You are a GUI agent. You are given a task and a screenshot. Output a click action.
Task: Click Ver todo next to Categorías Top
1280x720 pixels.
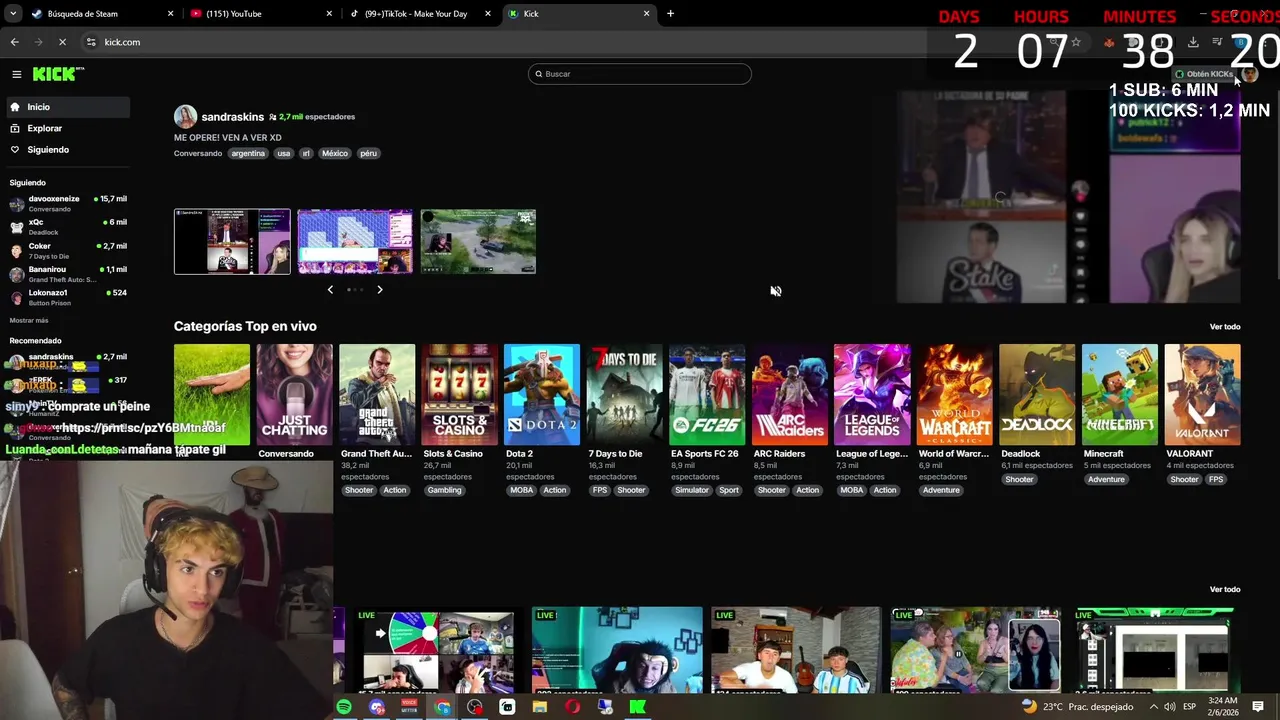pyautogui.click(x=1225, y=327)
